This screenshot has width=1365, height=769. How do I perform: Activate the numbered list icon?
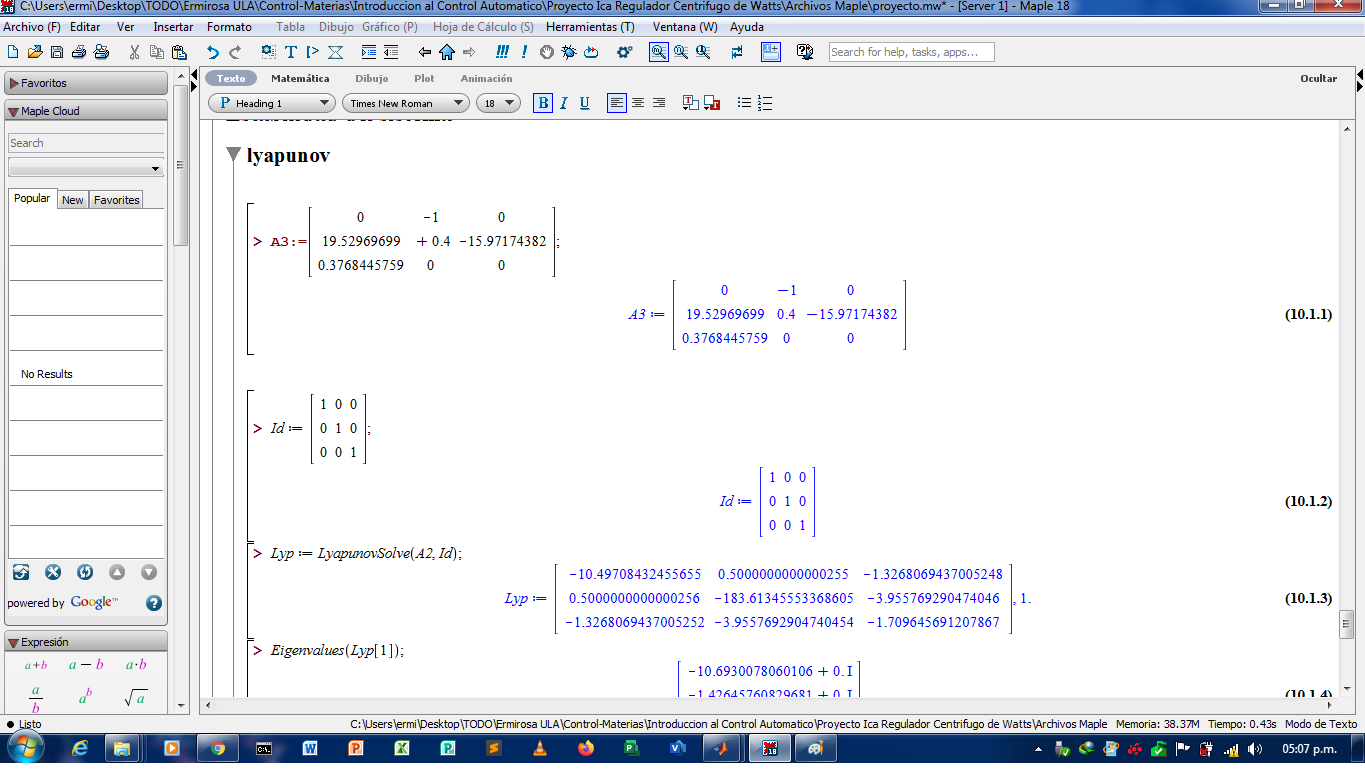[764, 102]
